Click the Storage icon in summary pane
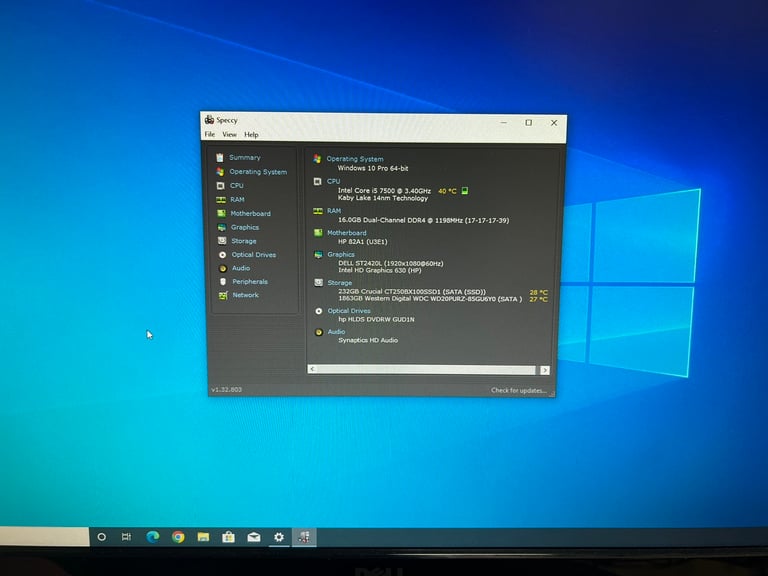The image size is (768, 576). 318,282
